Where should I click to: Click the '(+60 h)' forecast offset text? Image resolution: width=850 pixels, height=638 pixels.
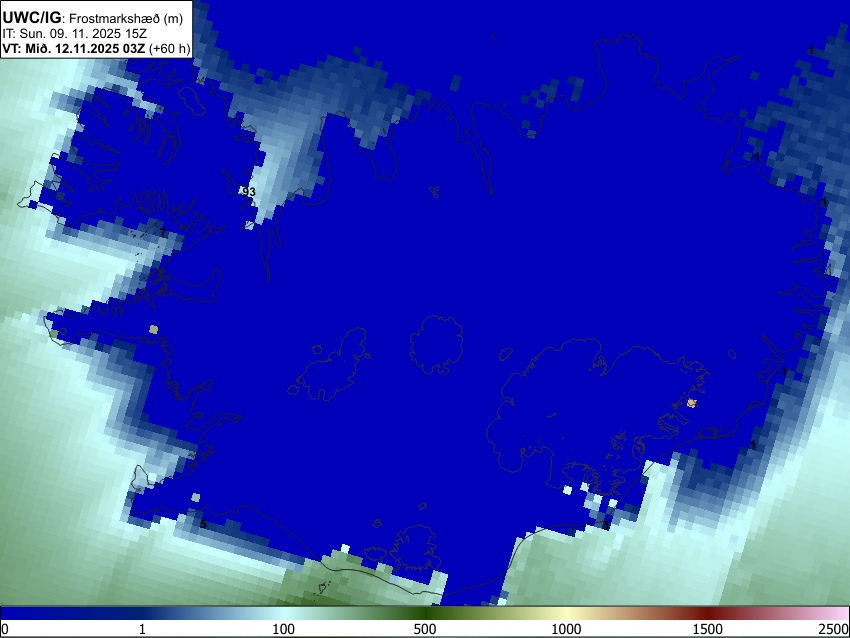(170, 48)
